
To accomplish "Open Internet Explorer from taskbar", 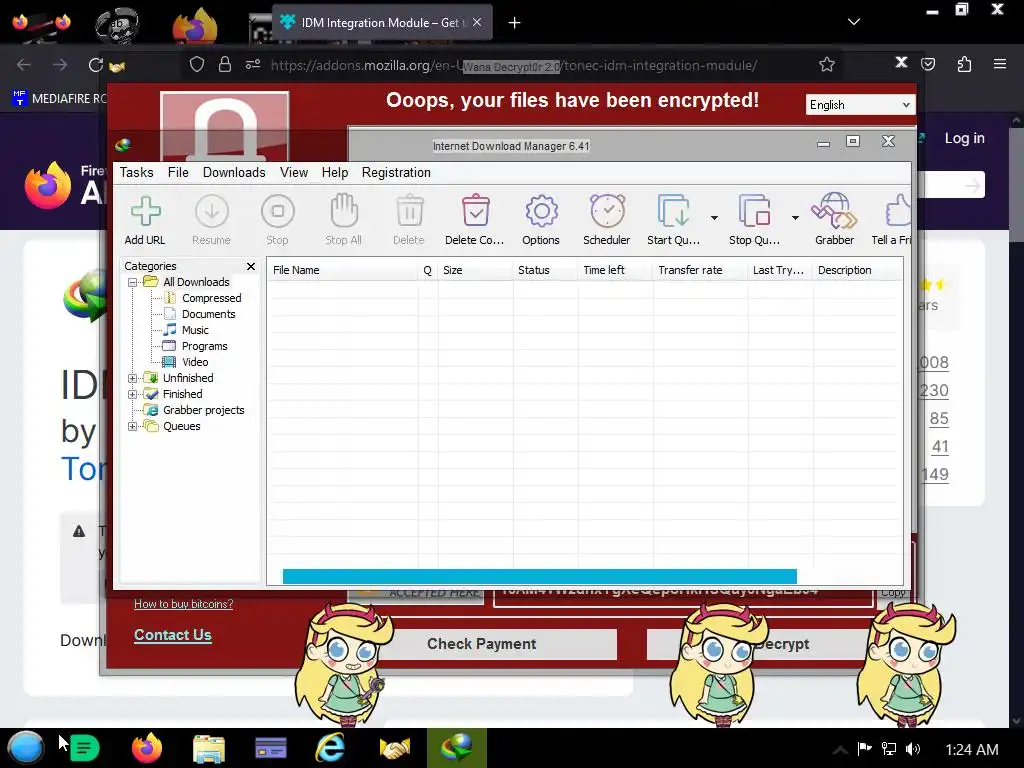I will coord(330,748).
